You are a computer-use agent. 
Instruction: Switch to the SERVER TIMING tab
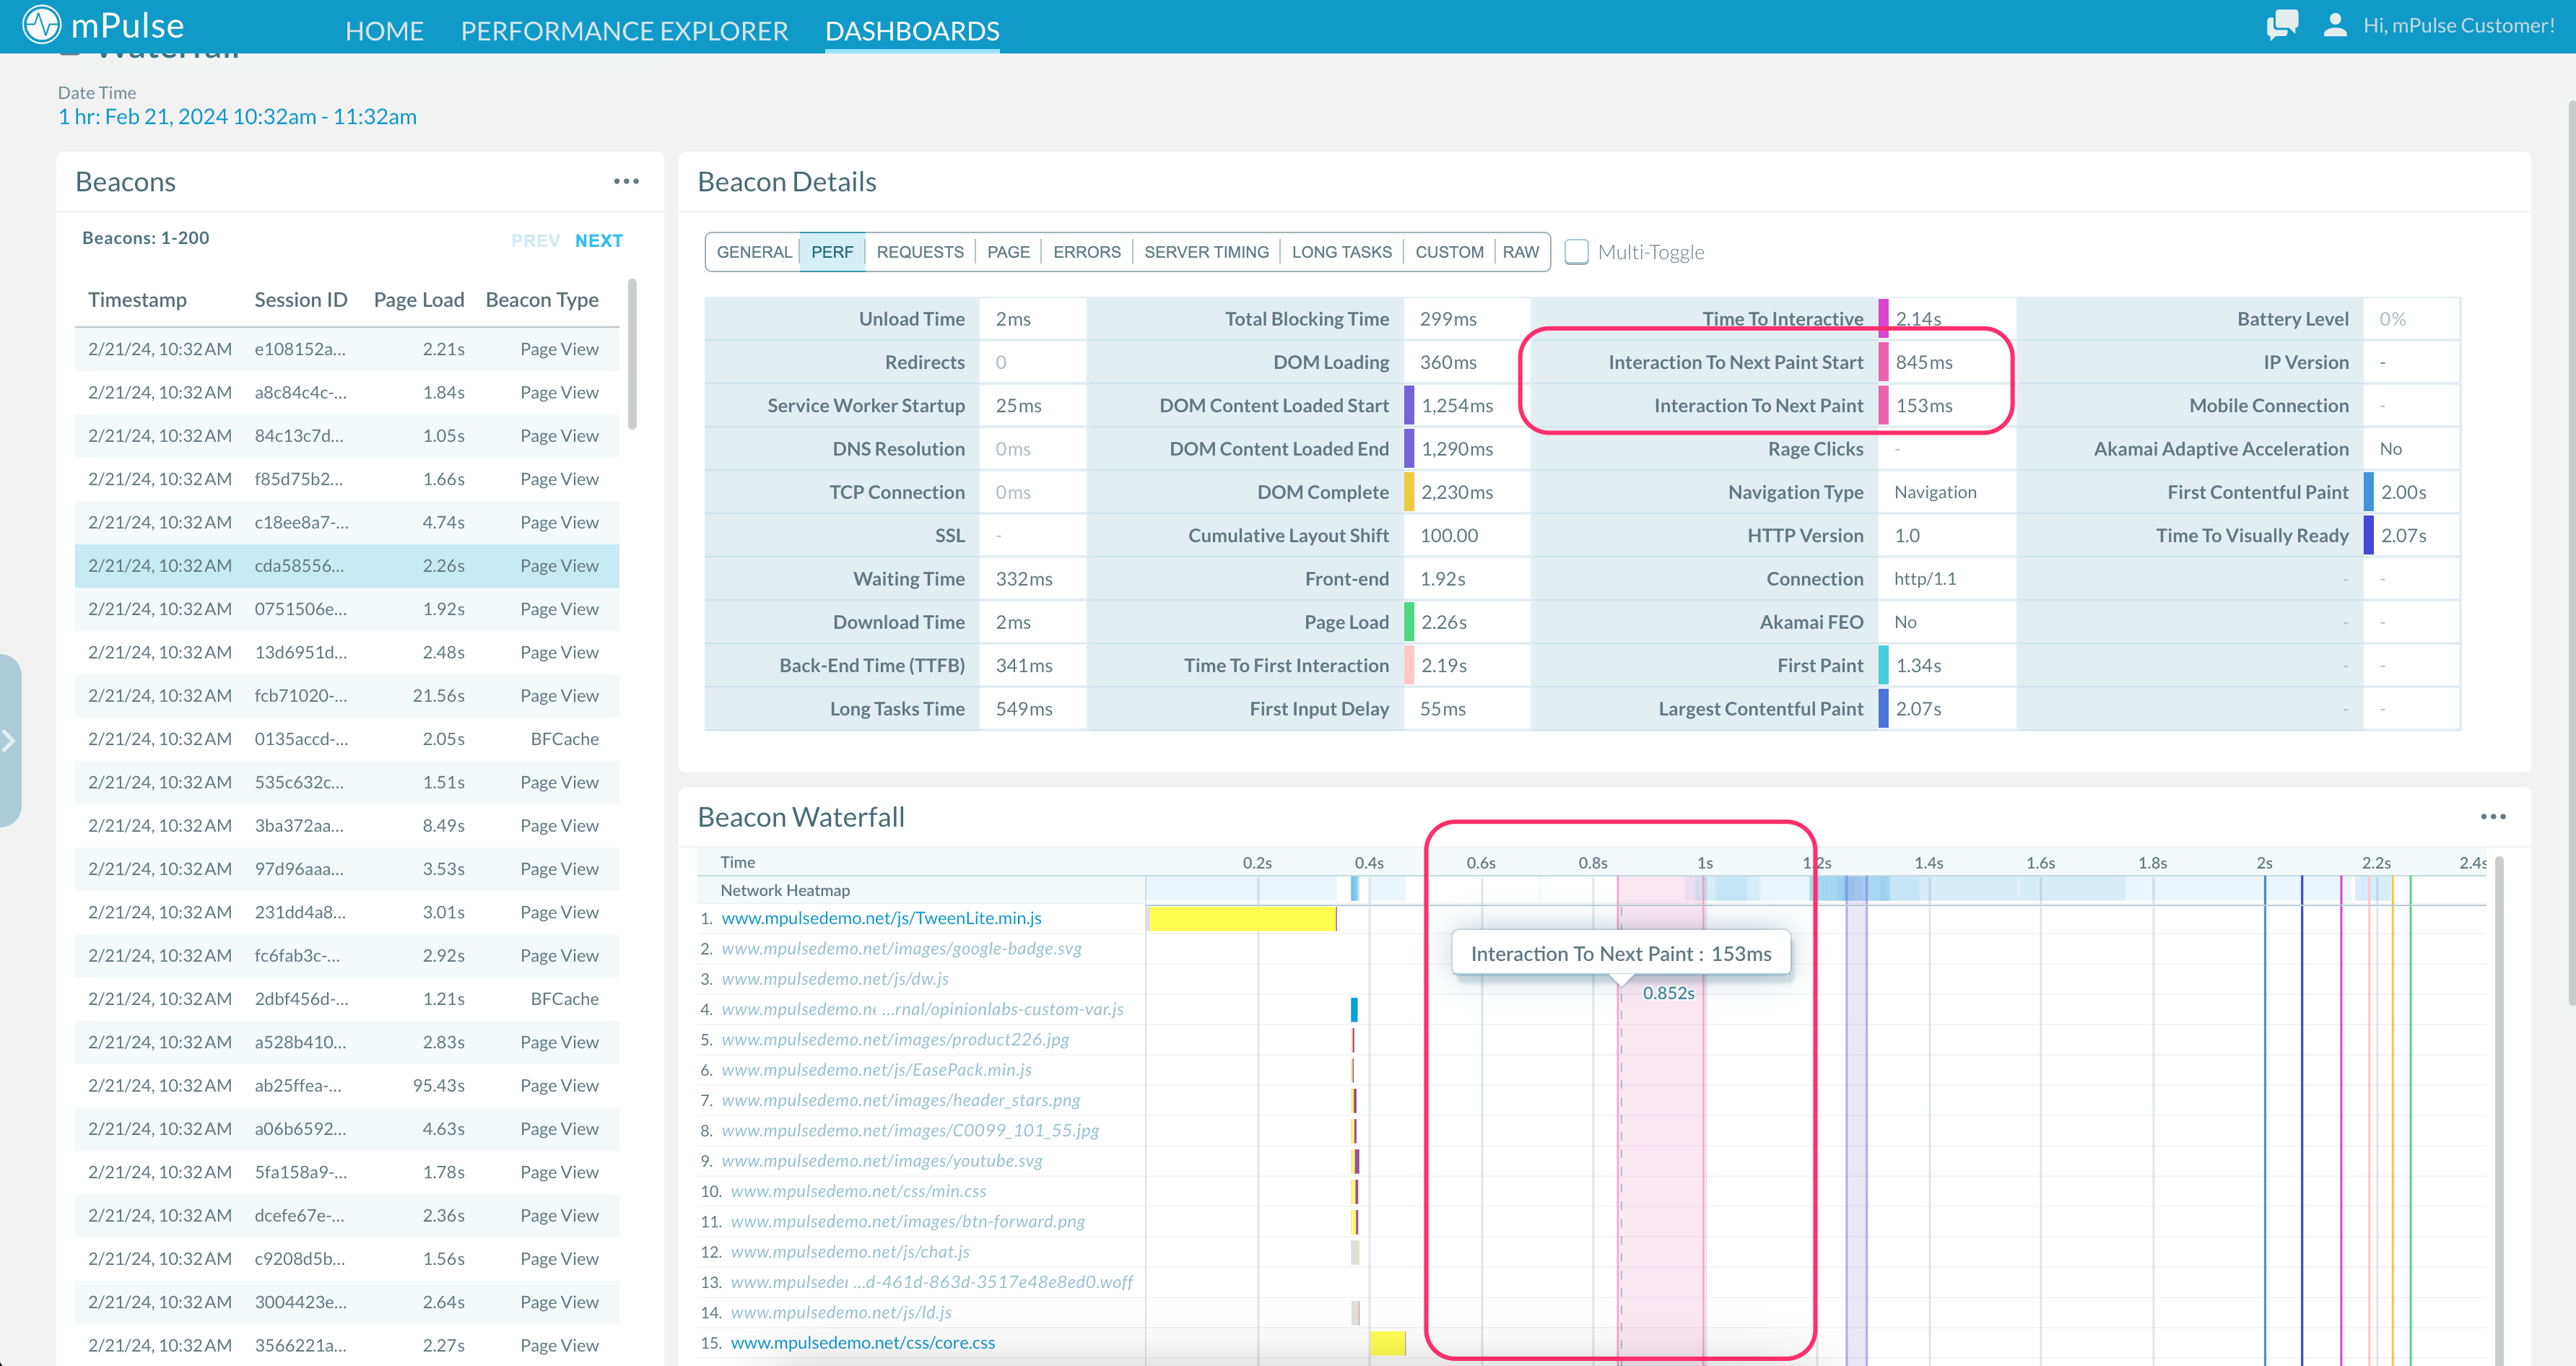tap(1205, 251)
